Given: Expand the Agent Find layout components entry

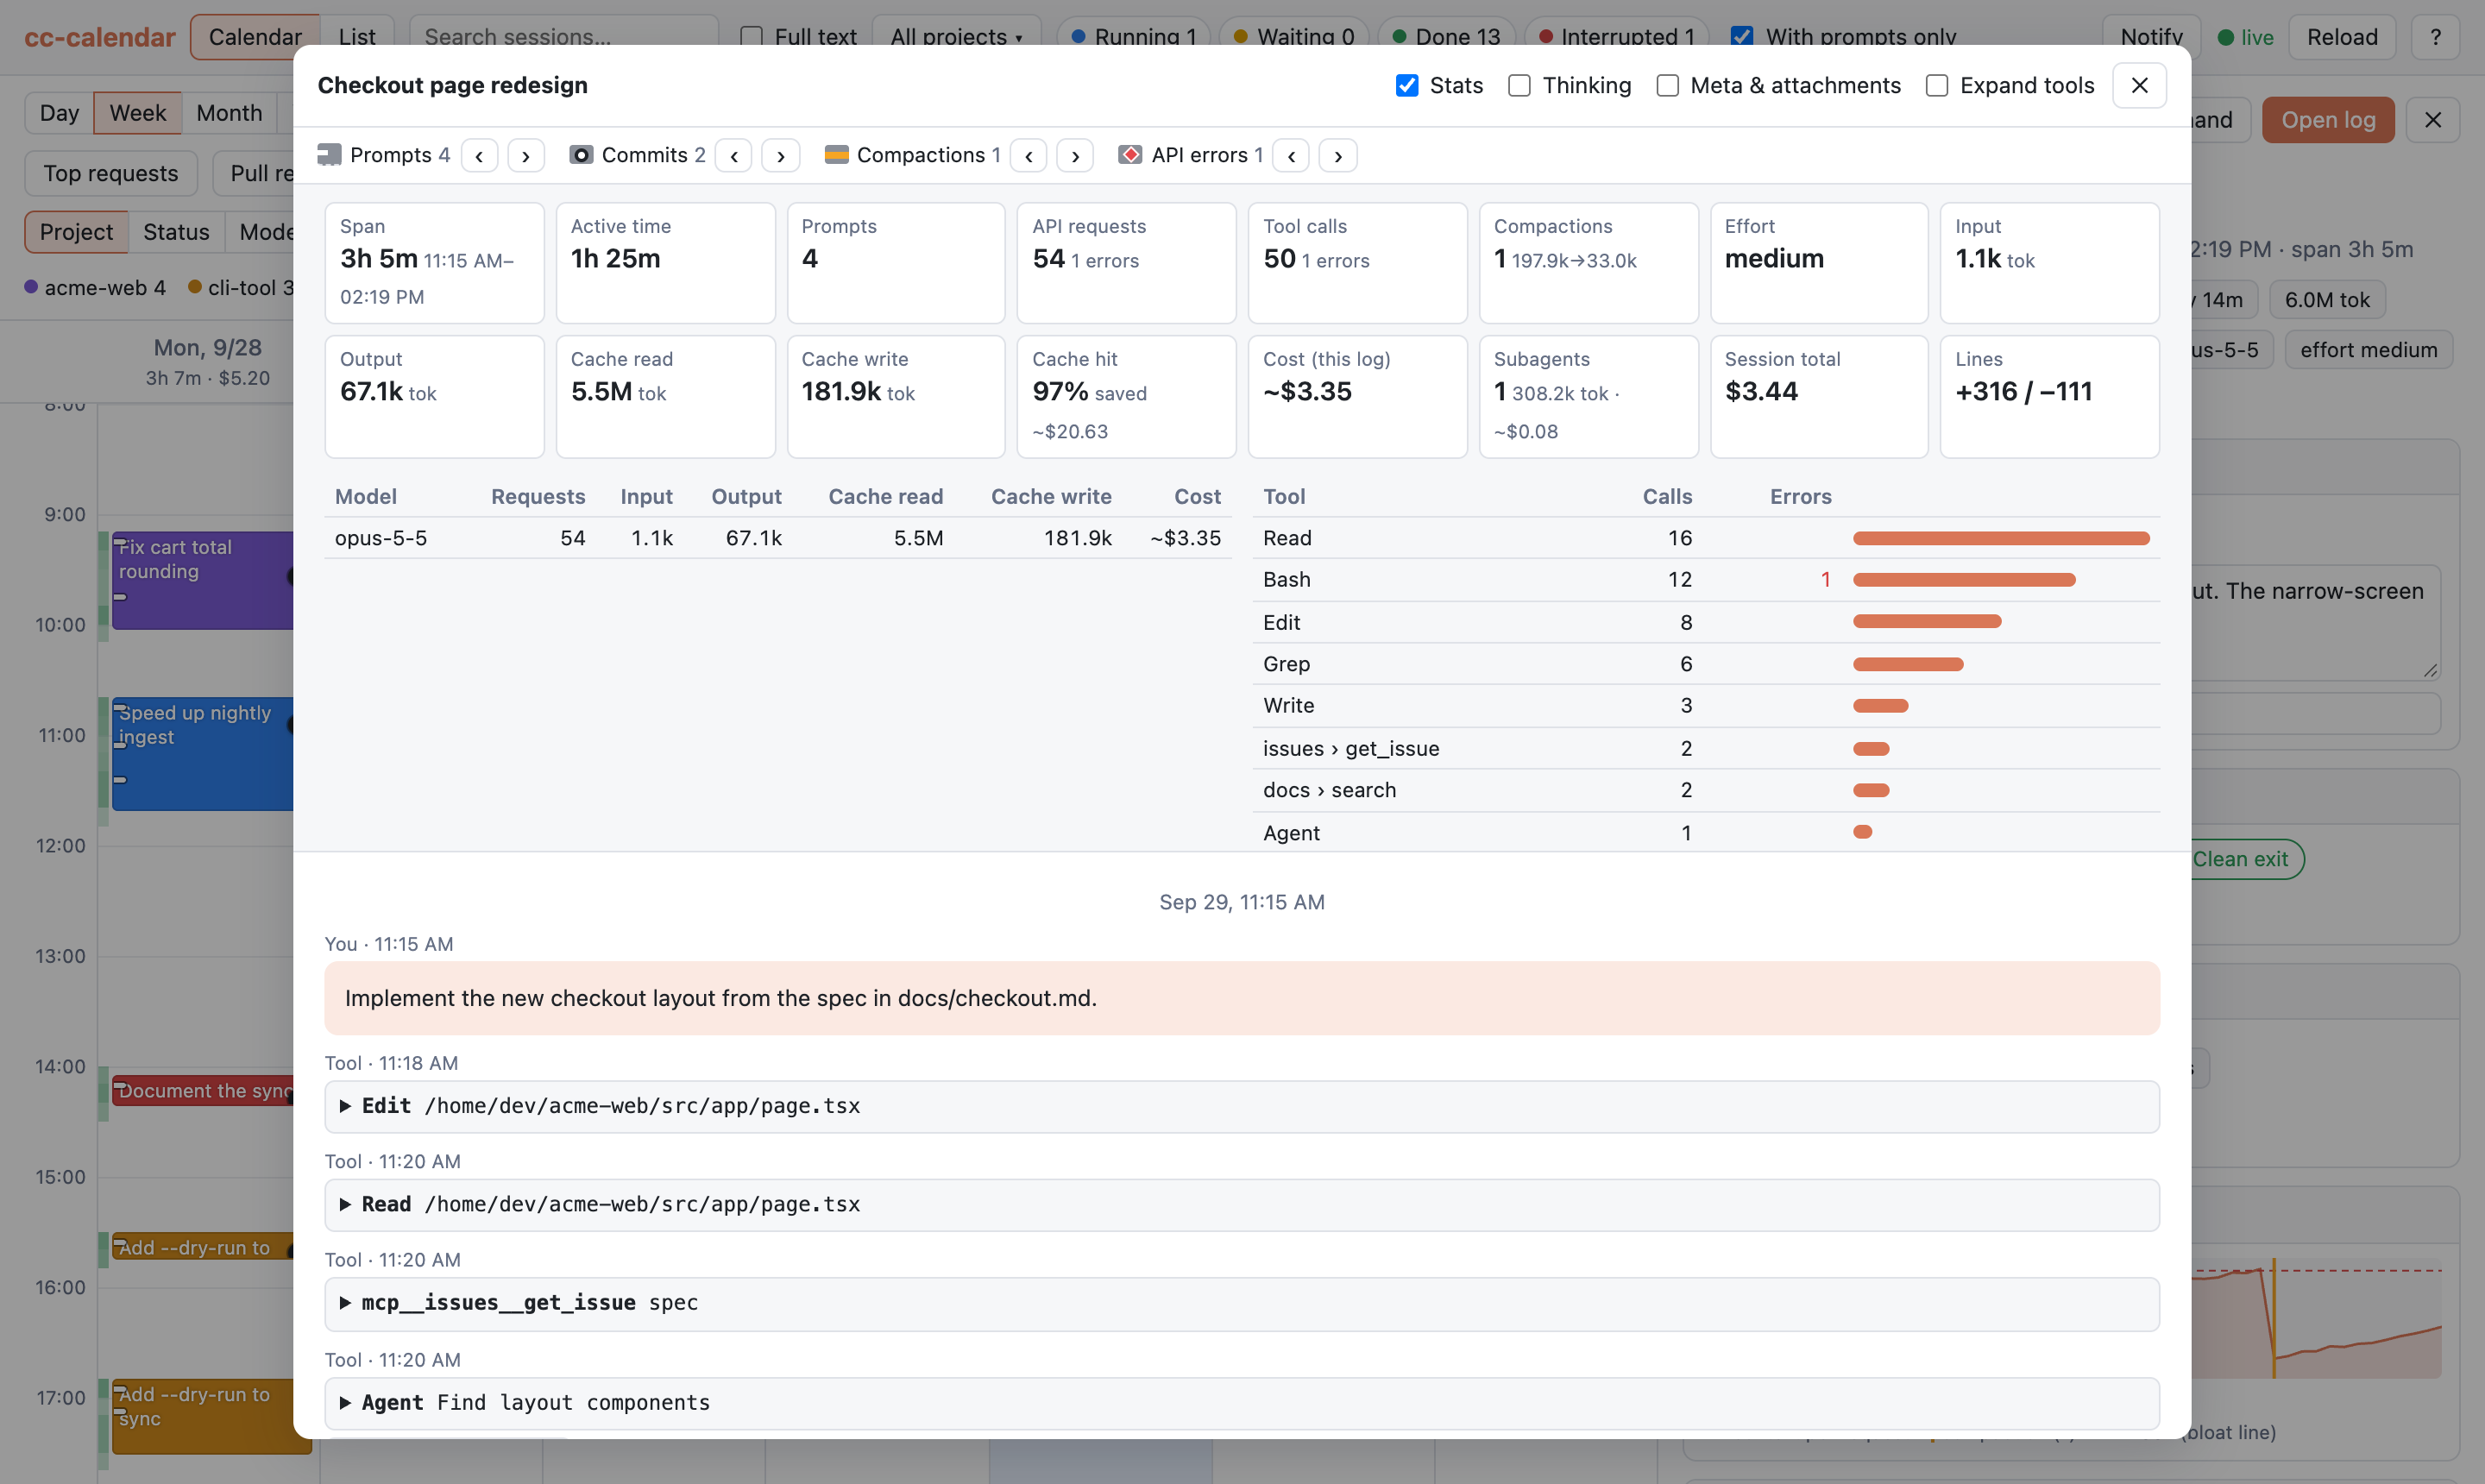Looking at the screenshot, I should click(x=1241, y=1402).
